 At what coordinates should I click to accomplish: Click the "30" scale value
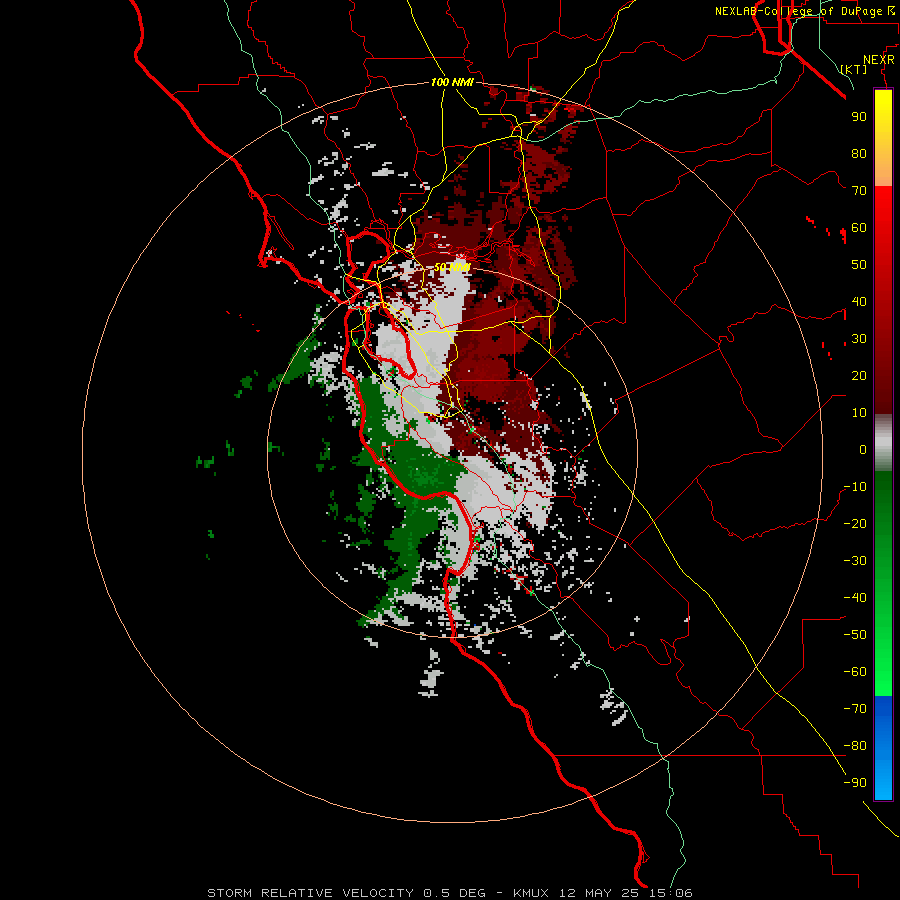pos(859,339)
